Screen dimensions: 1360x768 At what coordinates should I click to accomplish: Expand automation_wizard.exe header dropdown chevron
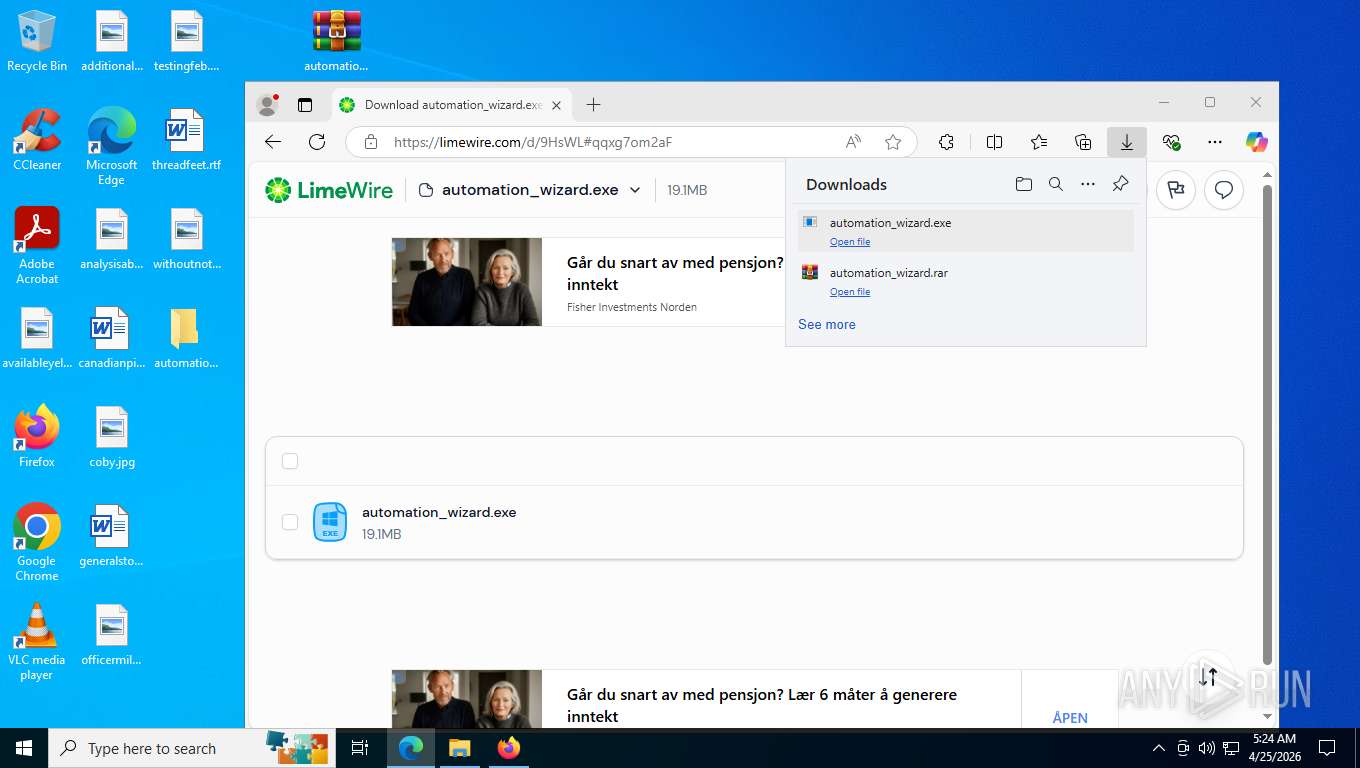point(635,190)
